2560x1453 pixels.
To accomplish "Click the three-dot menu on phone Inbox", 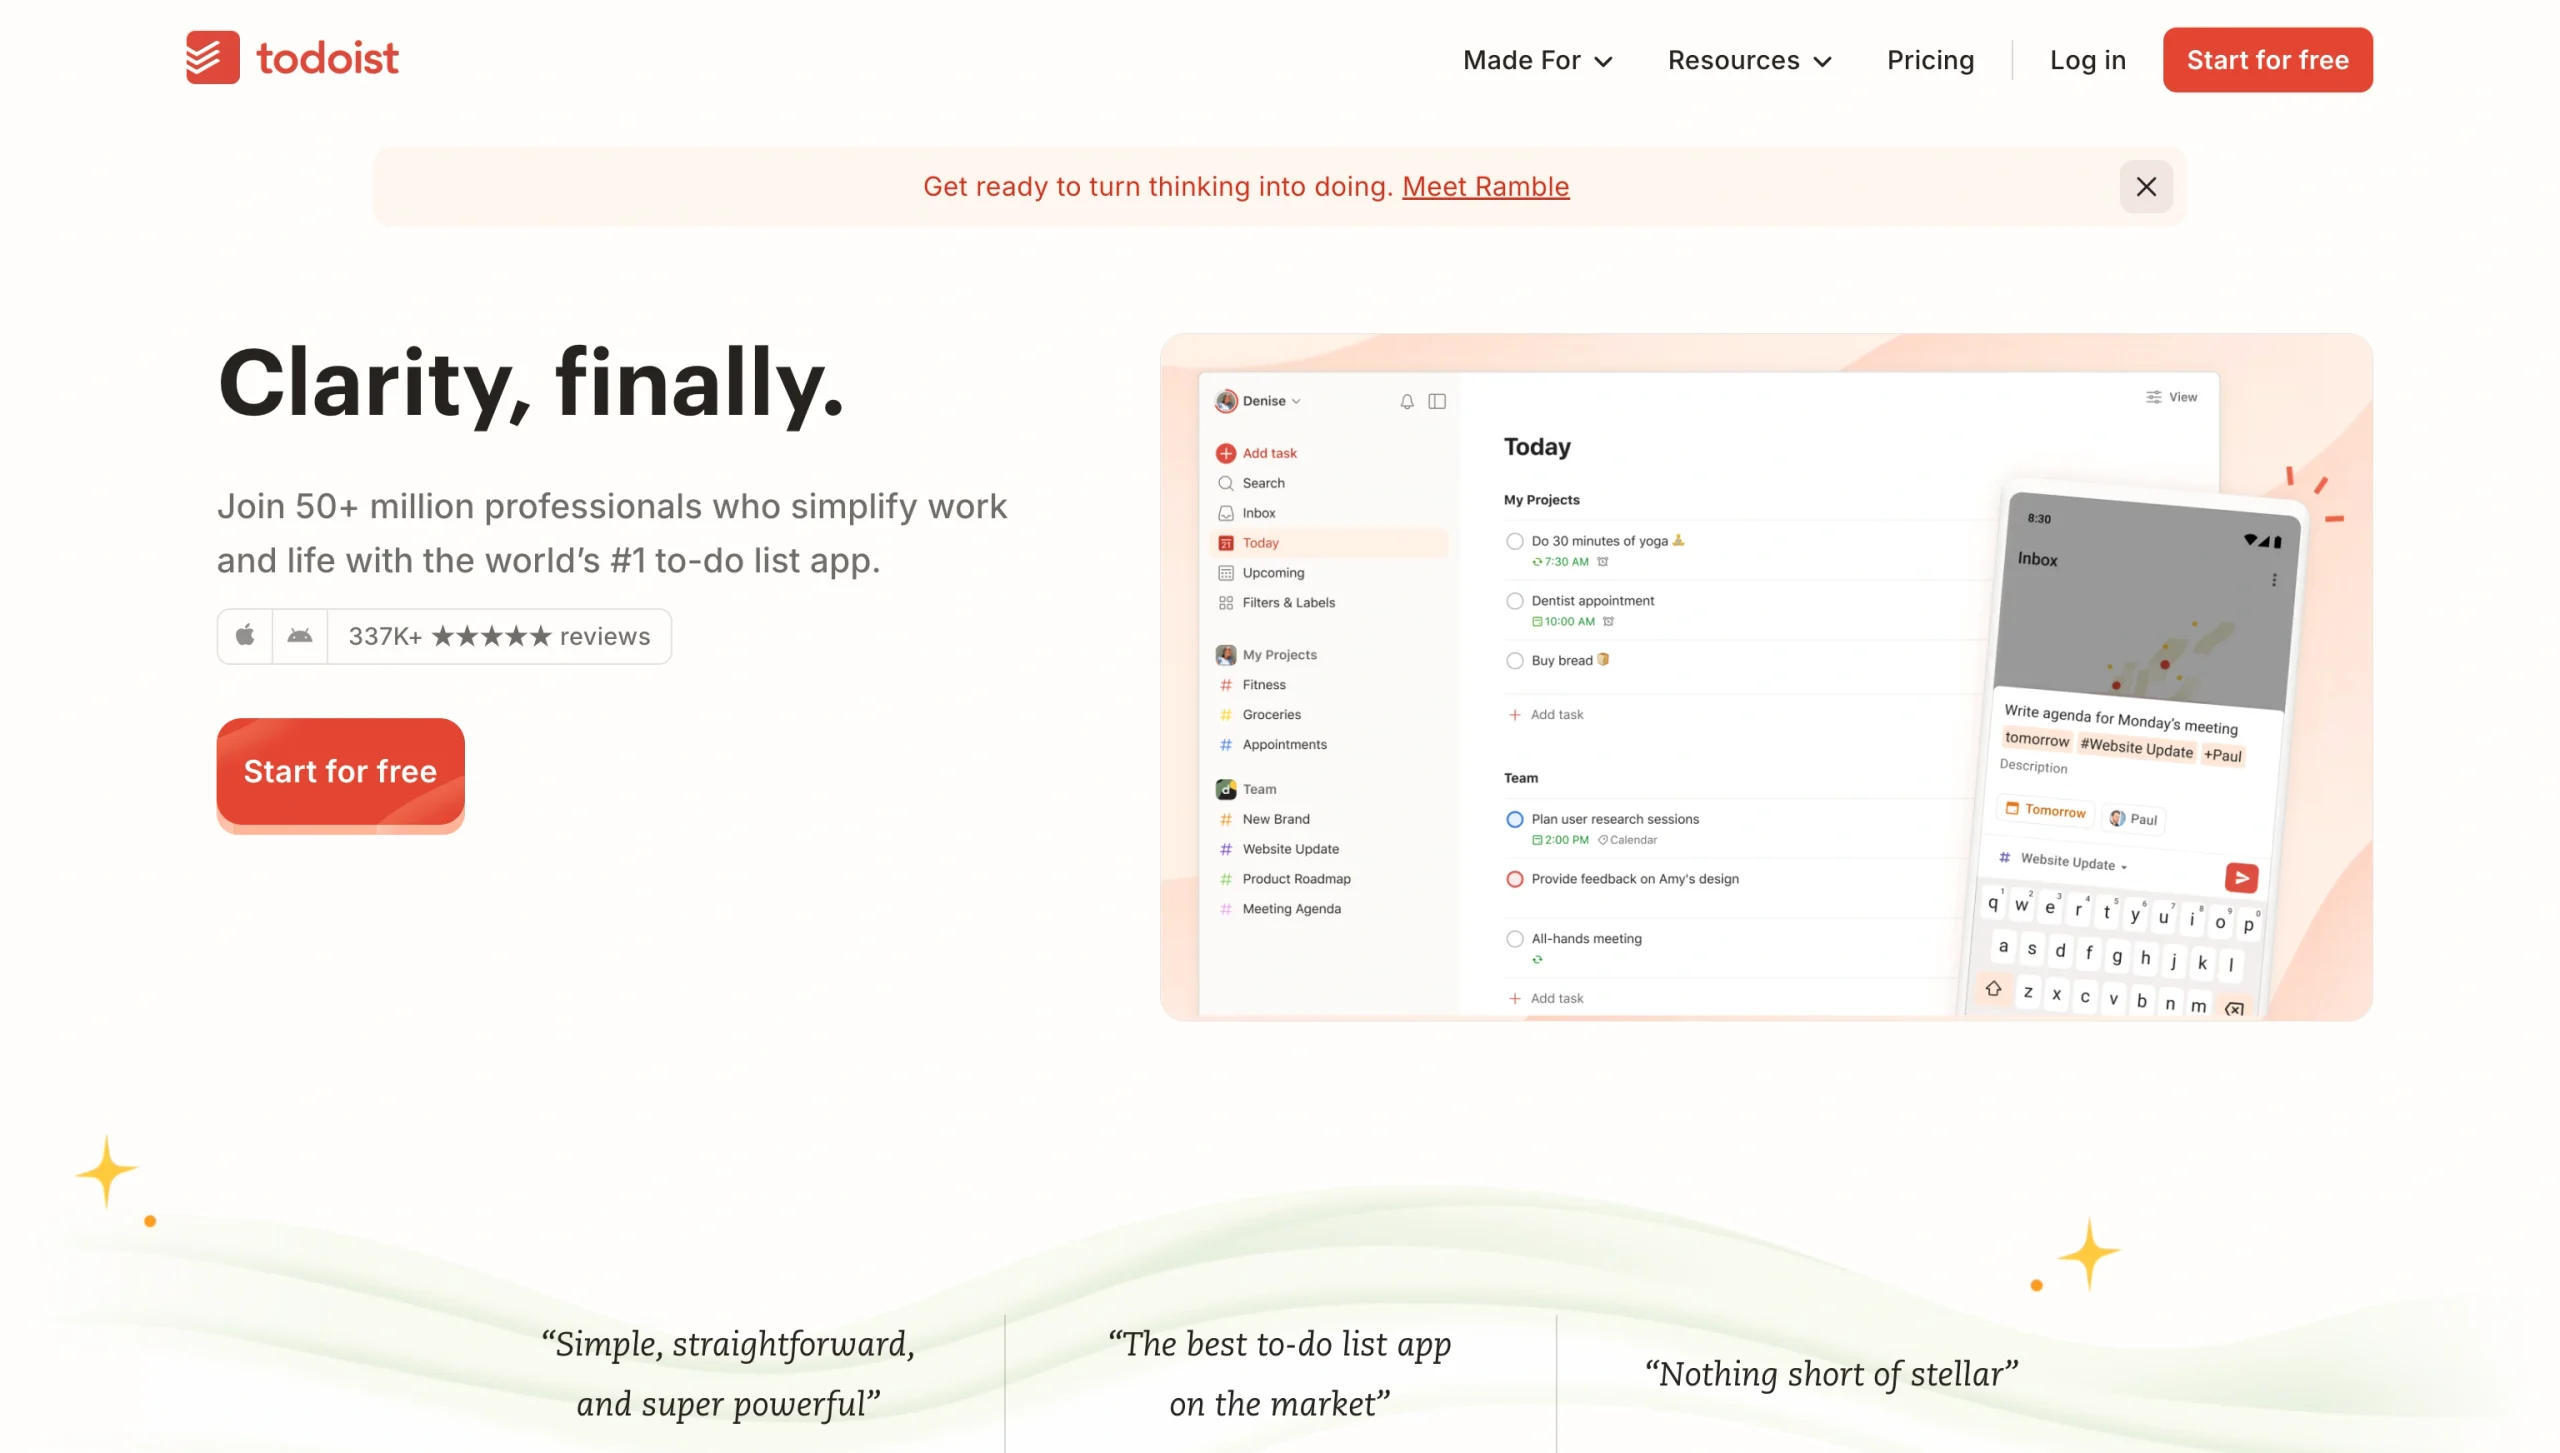I will tap(2274, 580).
